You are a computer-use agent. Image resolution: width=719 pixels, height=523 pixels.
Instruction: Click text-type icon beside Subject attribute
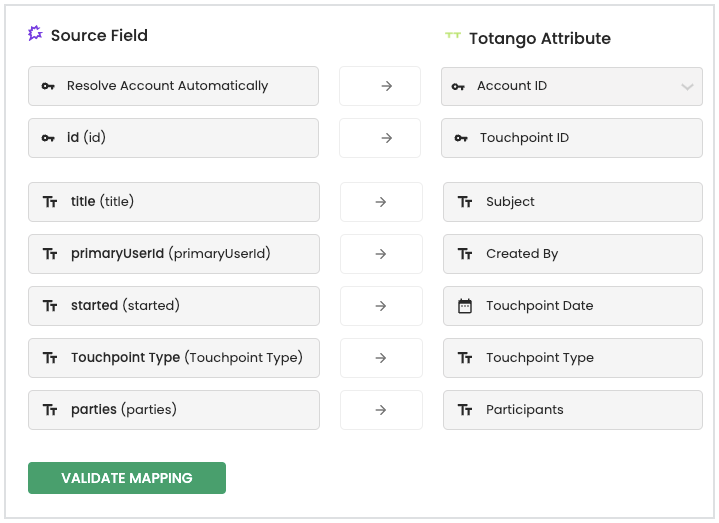[465, 202]
